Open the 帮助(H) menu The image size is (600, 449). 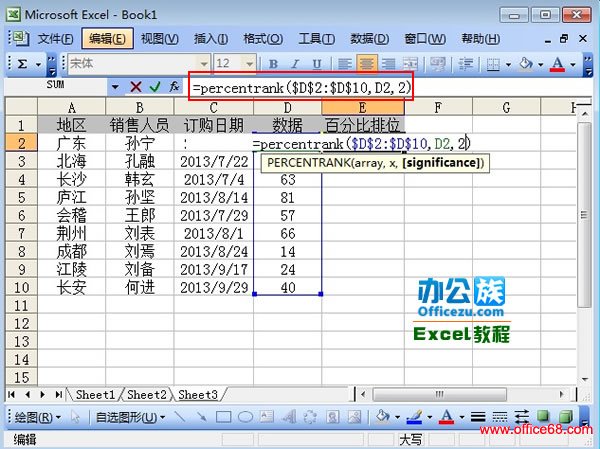(480, 39)
